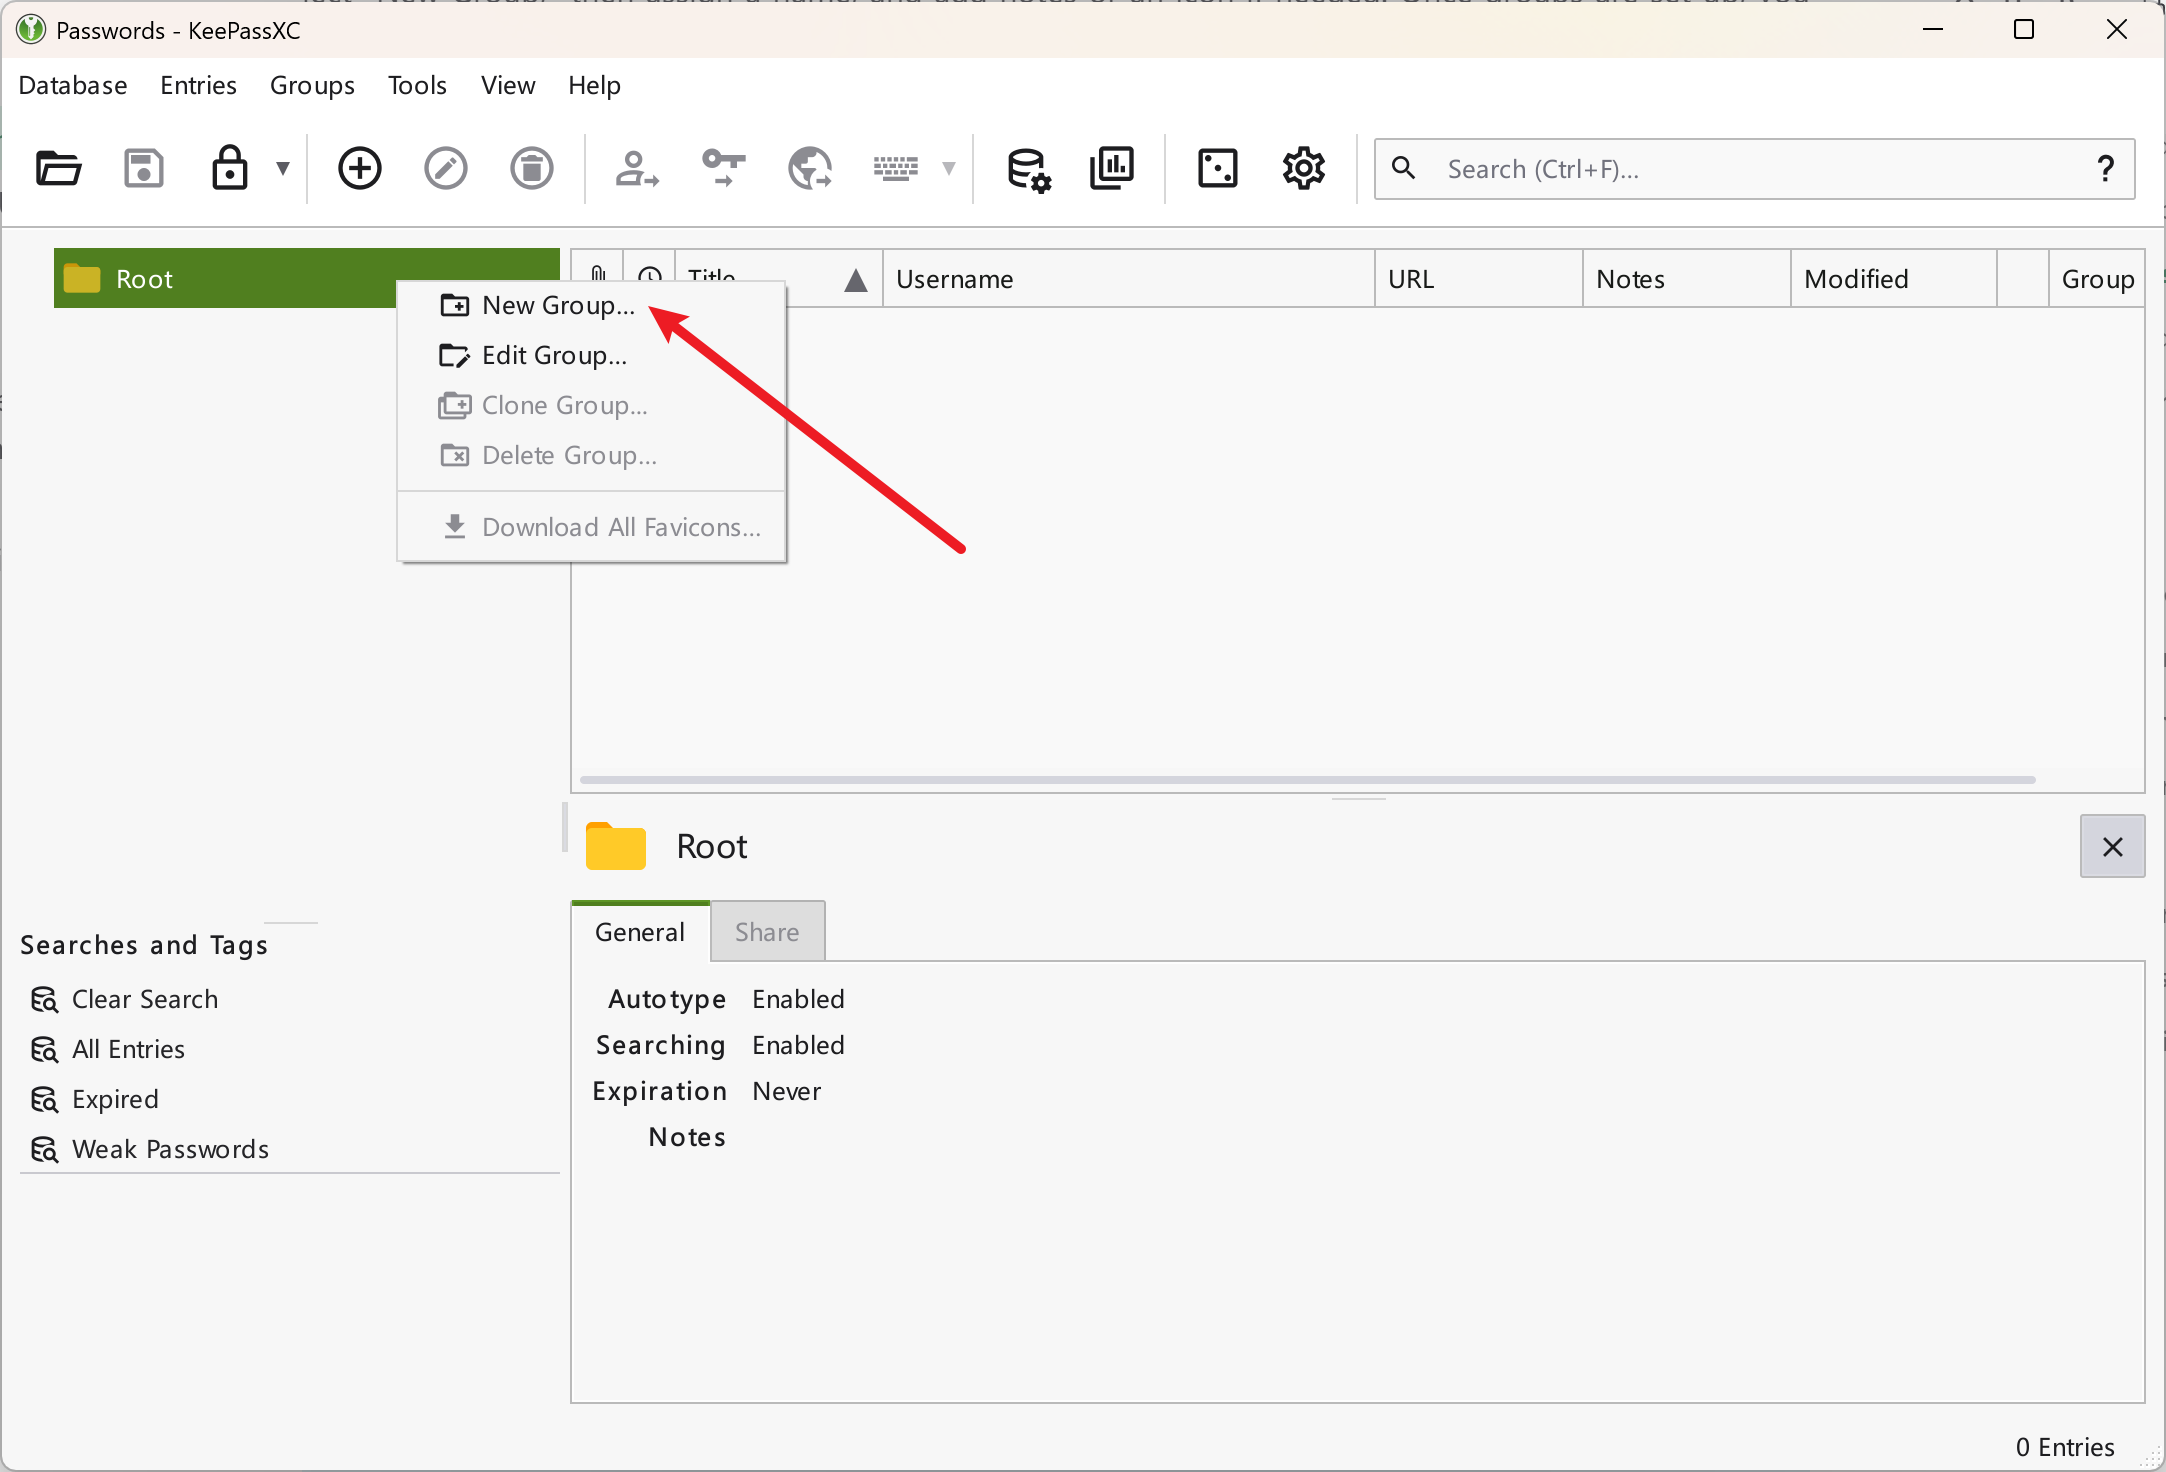The height and width of the screenshot is (1472, 2166).
Task: Open the Database menu
Action: point(73,86)
